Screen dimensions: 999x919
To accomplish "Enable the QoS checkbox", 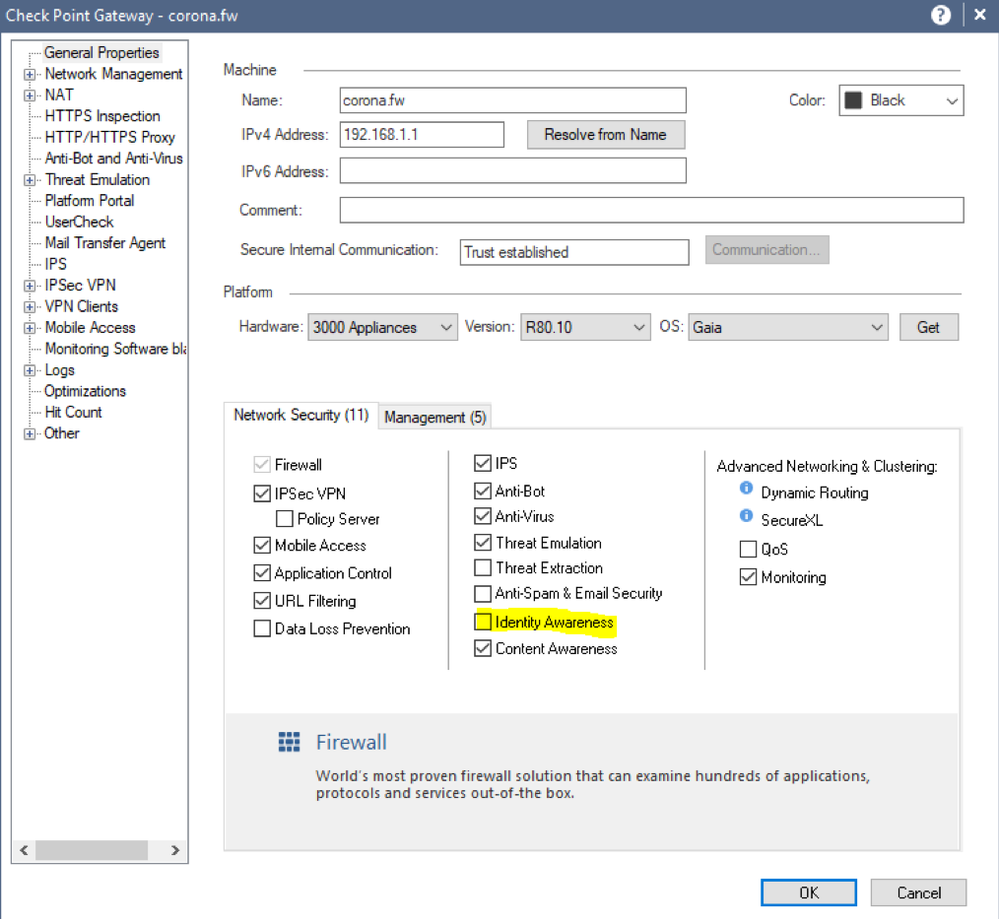I will click(x=748, y=549).
